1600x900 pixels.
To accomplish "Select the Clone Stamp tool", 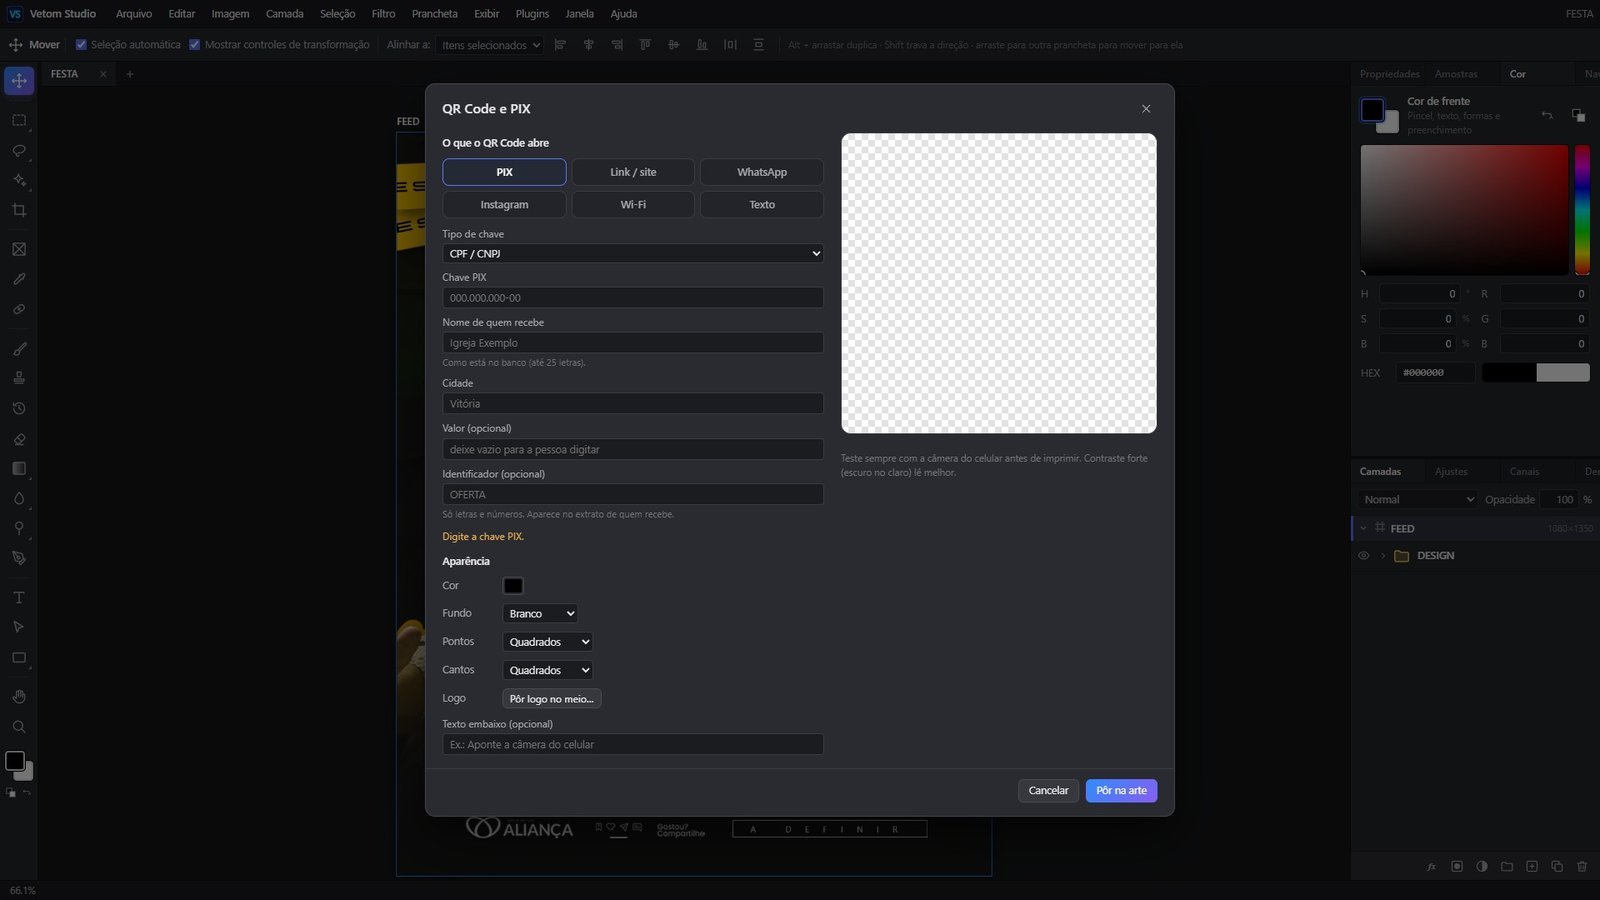I will [19, 378].
